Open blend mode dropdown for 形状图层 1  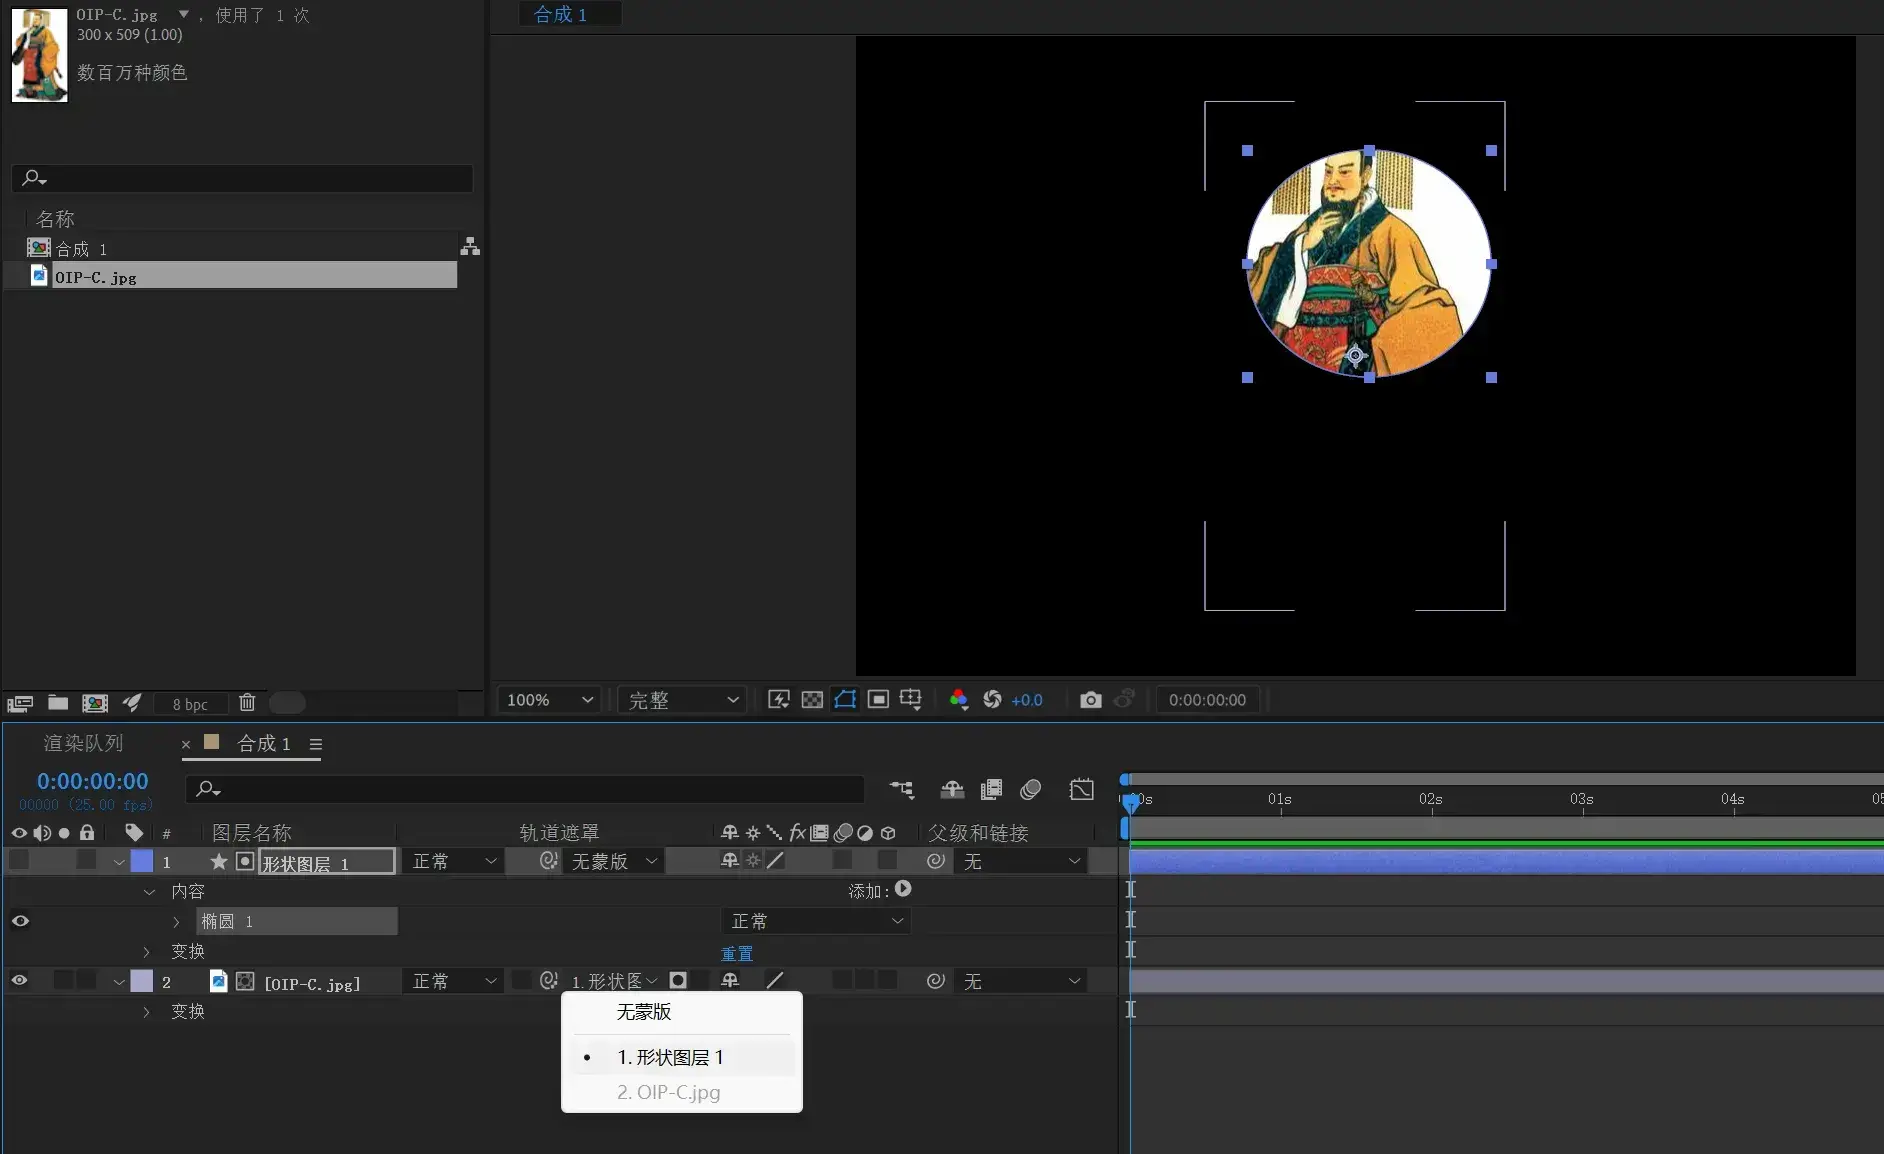(x=453, y=861)
